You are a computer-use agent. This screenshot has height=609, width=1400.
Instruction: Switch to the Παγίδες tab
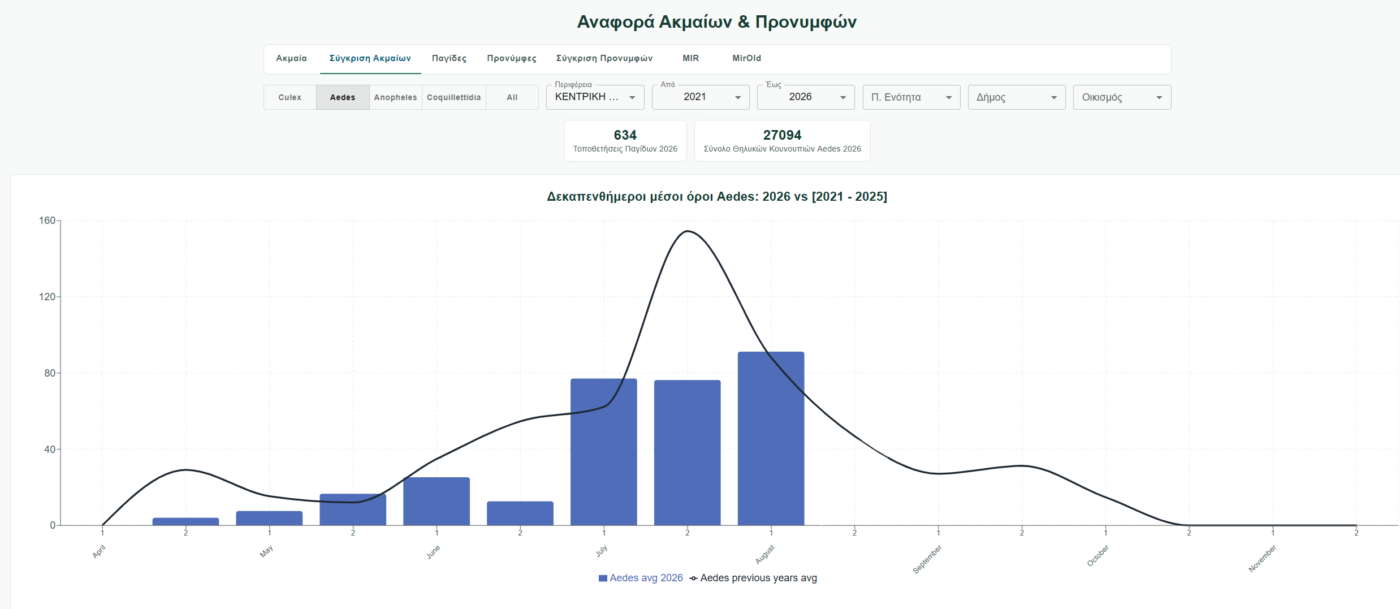[x=449, y=59]
